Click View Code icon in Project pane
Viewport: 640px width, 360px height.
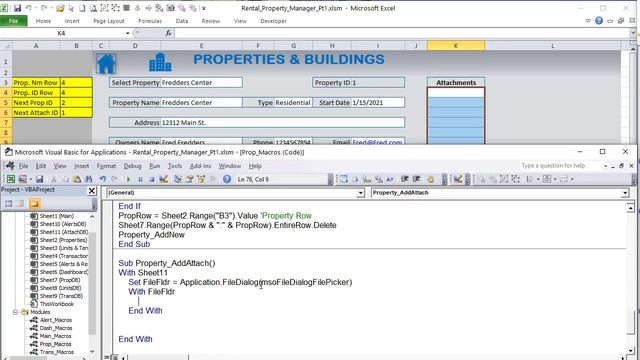pos(9,203)
